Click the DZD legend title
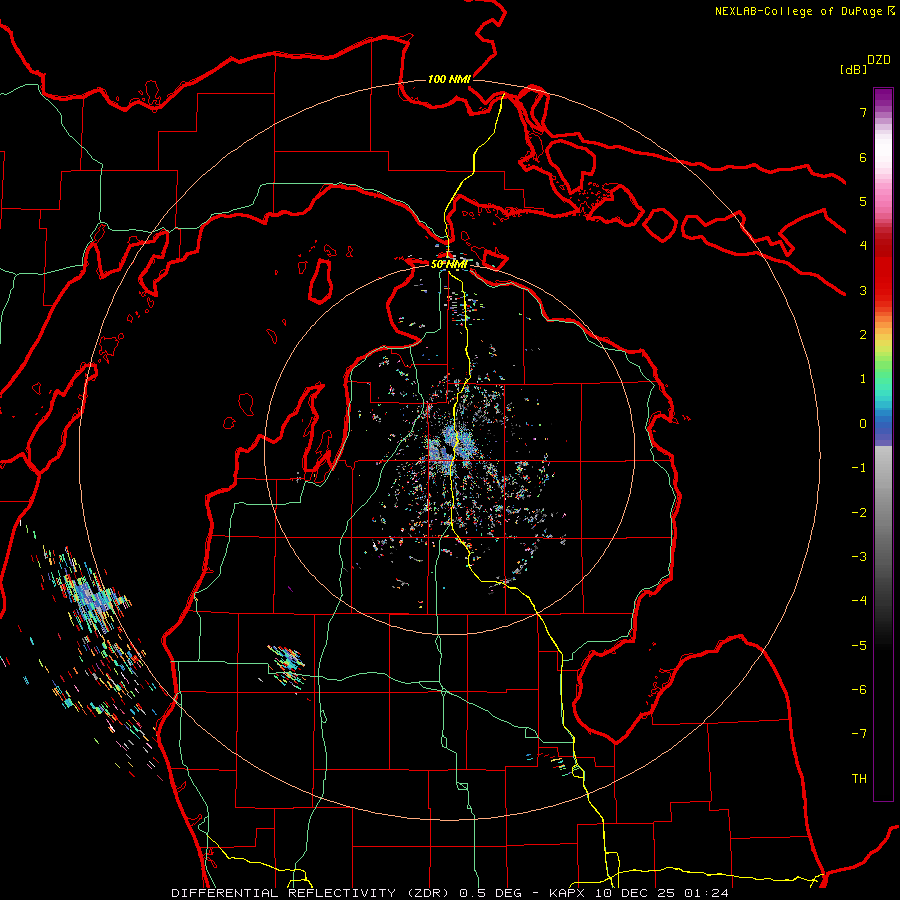 coord(879,60)
